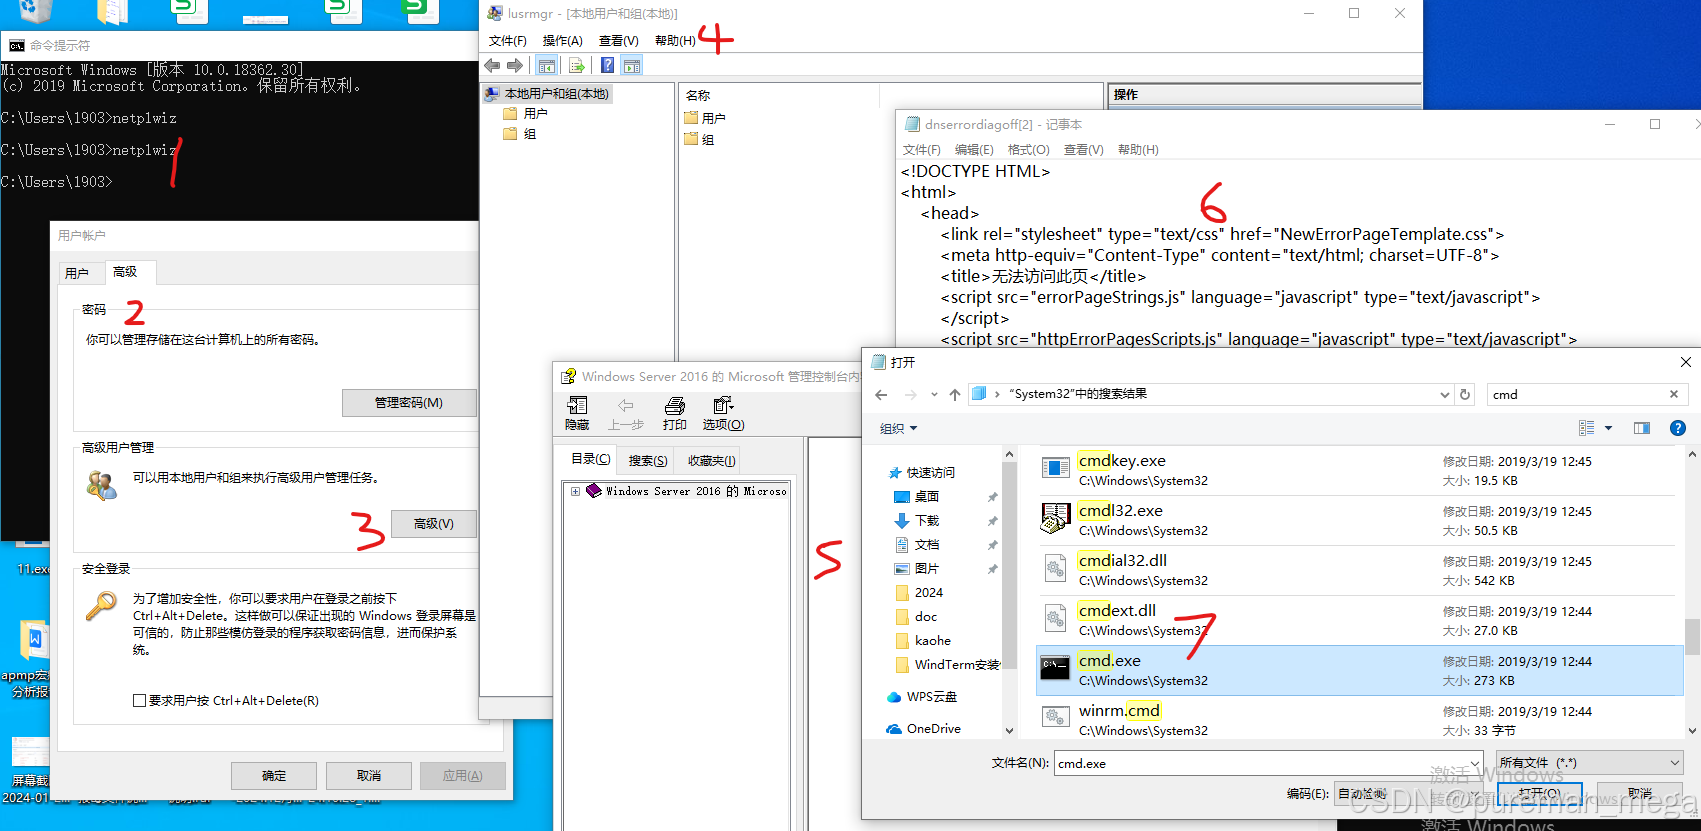
Task: Open kaohe folder in sidebar
Action: [923, 641]
